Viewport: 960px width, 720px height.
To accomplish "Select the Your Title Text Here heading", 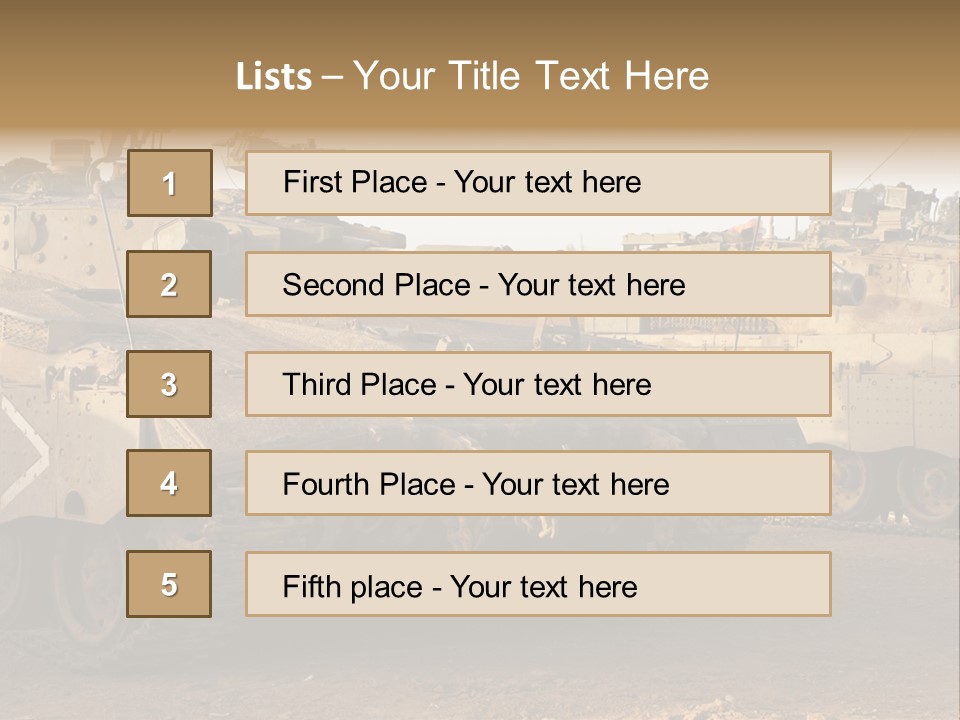I will tap(531, 76).
